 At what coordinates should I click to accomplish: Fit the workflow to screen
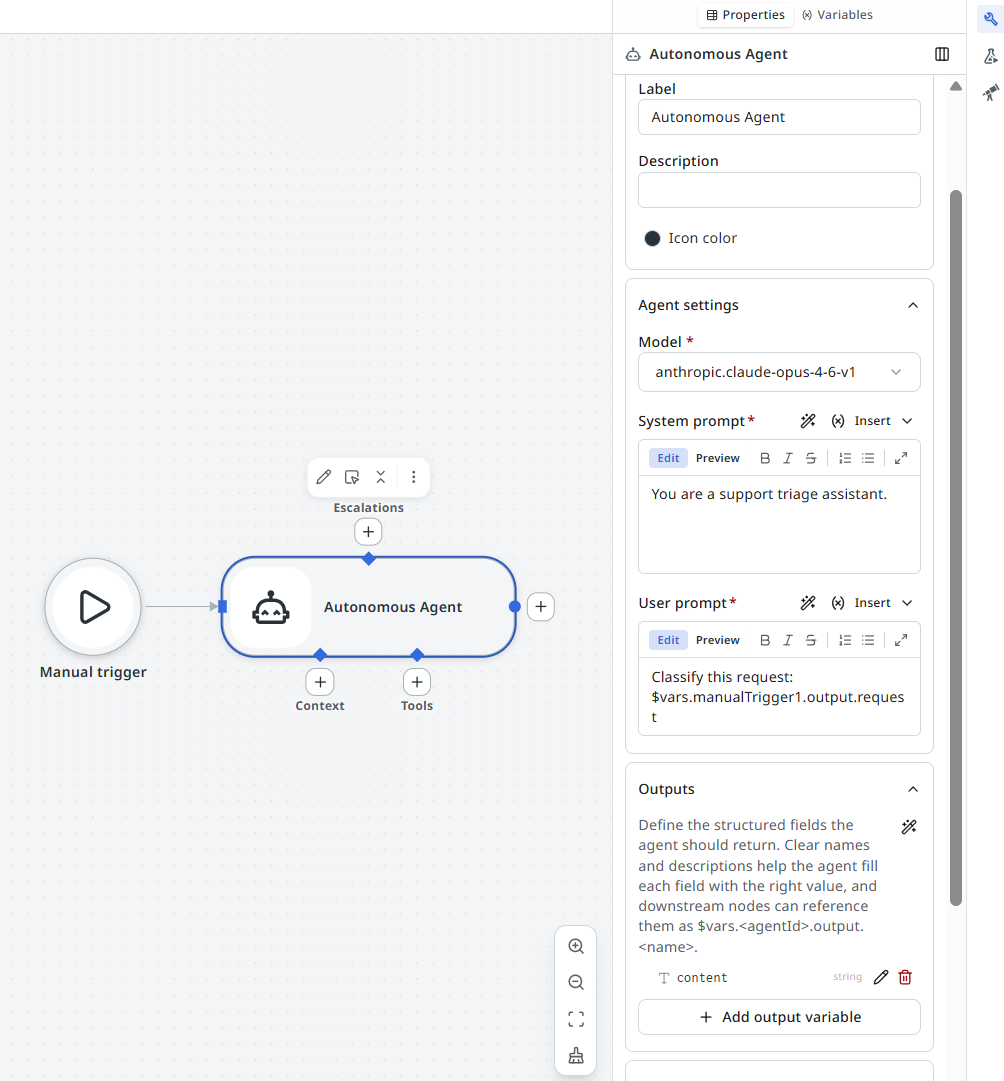tap(576, 1019)
